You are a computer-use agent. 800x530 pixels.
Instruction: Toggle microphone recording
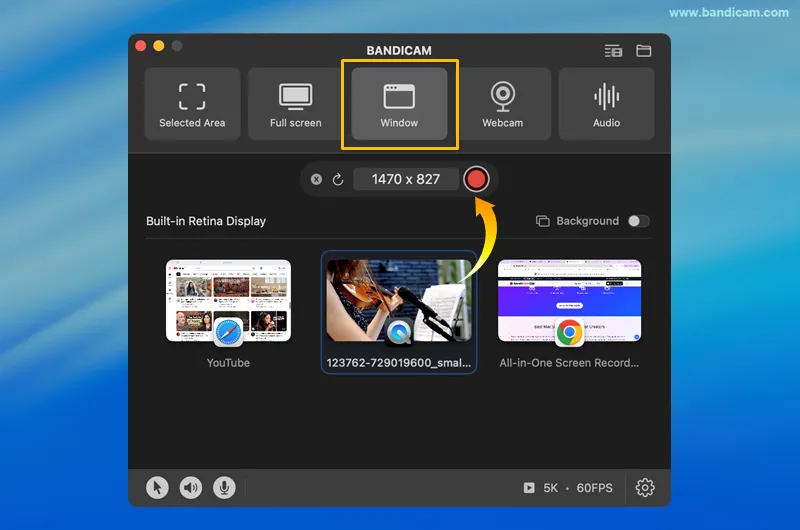[224, 488]
